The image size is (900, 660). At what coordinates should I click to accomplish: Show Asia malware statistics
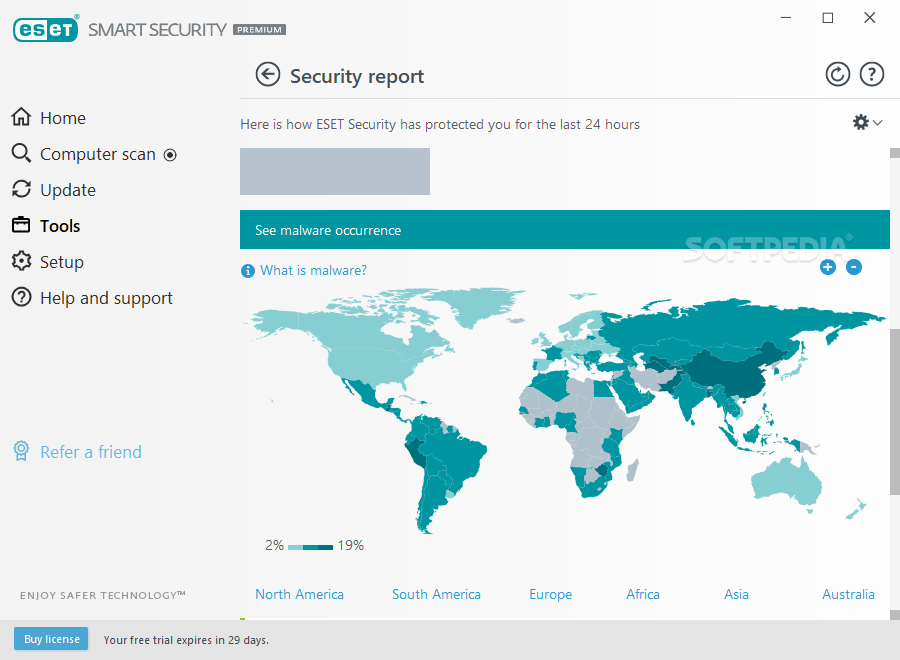point(736,595)
